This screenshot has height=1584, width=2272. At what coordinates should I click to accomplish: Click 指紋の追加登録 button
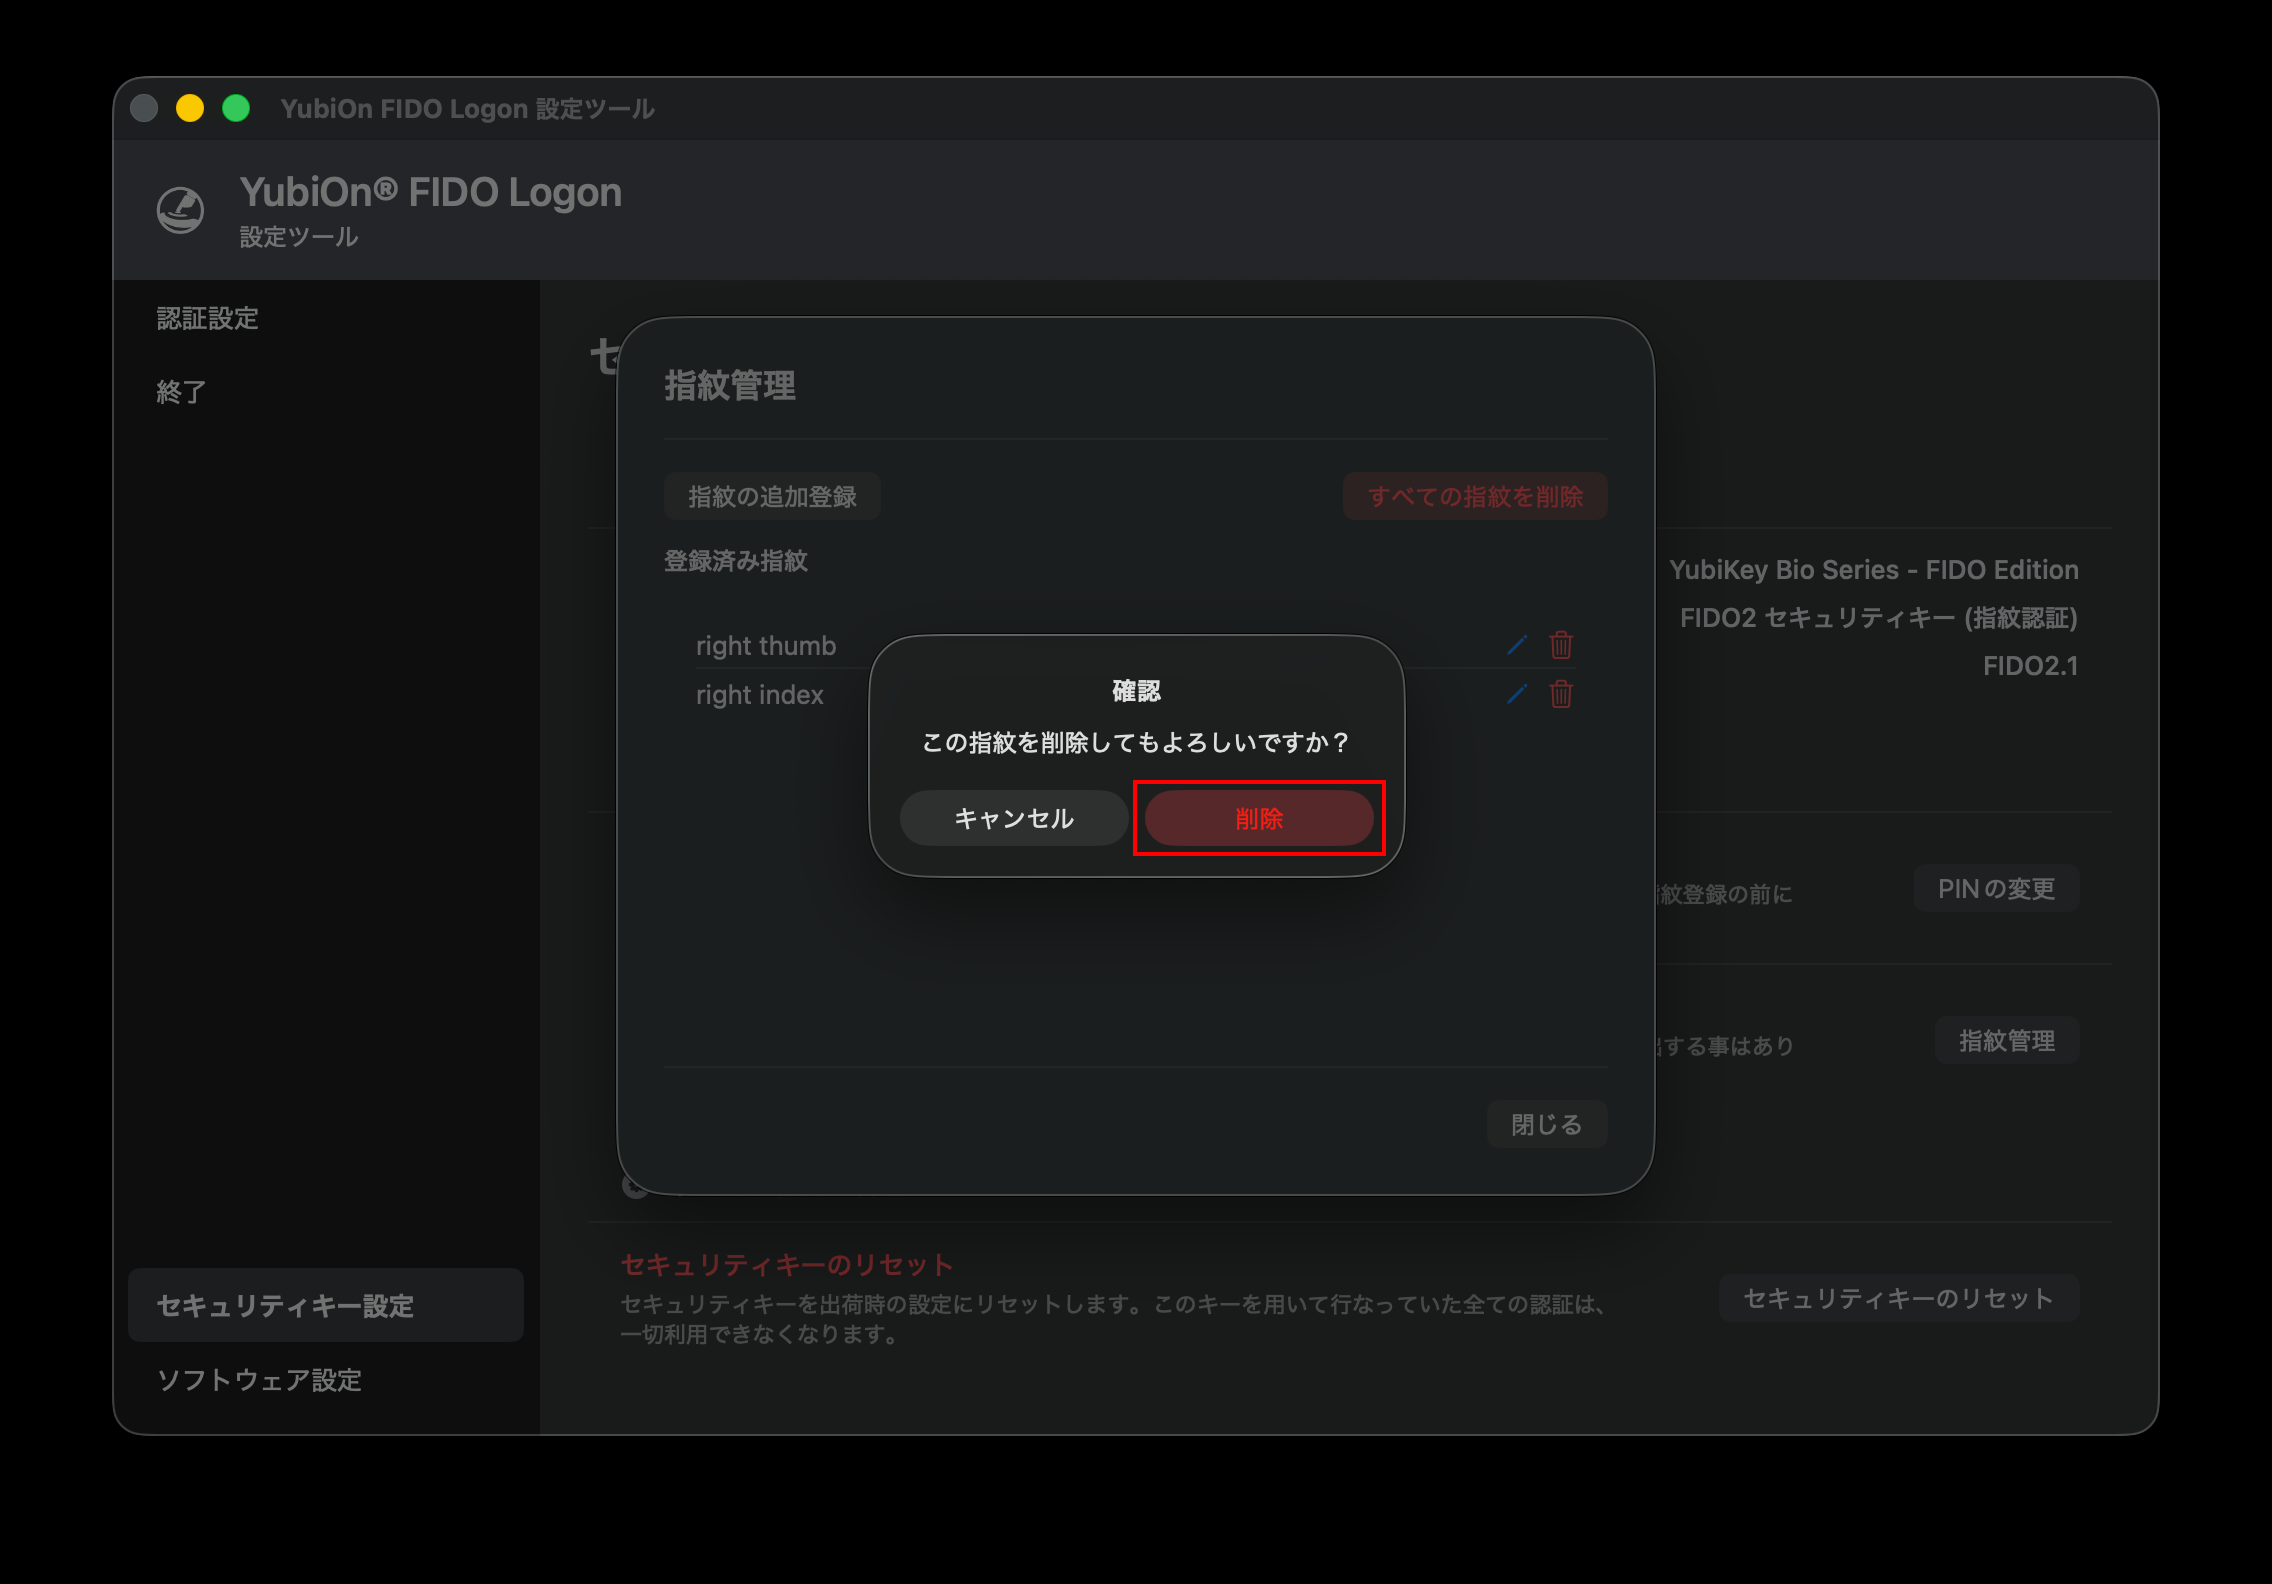tap(772, 496)
